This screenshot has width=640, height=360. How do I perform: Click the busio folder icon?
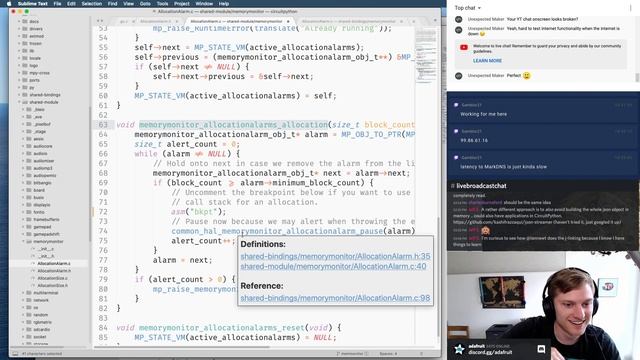point(29,198)
